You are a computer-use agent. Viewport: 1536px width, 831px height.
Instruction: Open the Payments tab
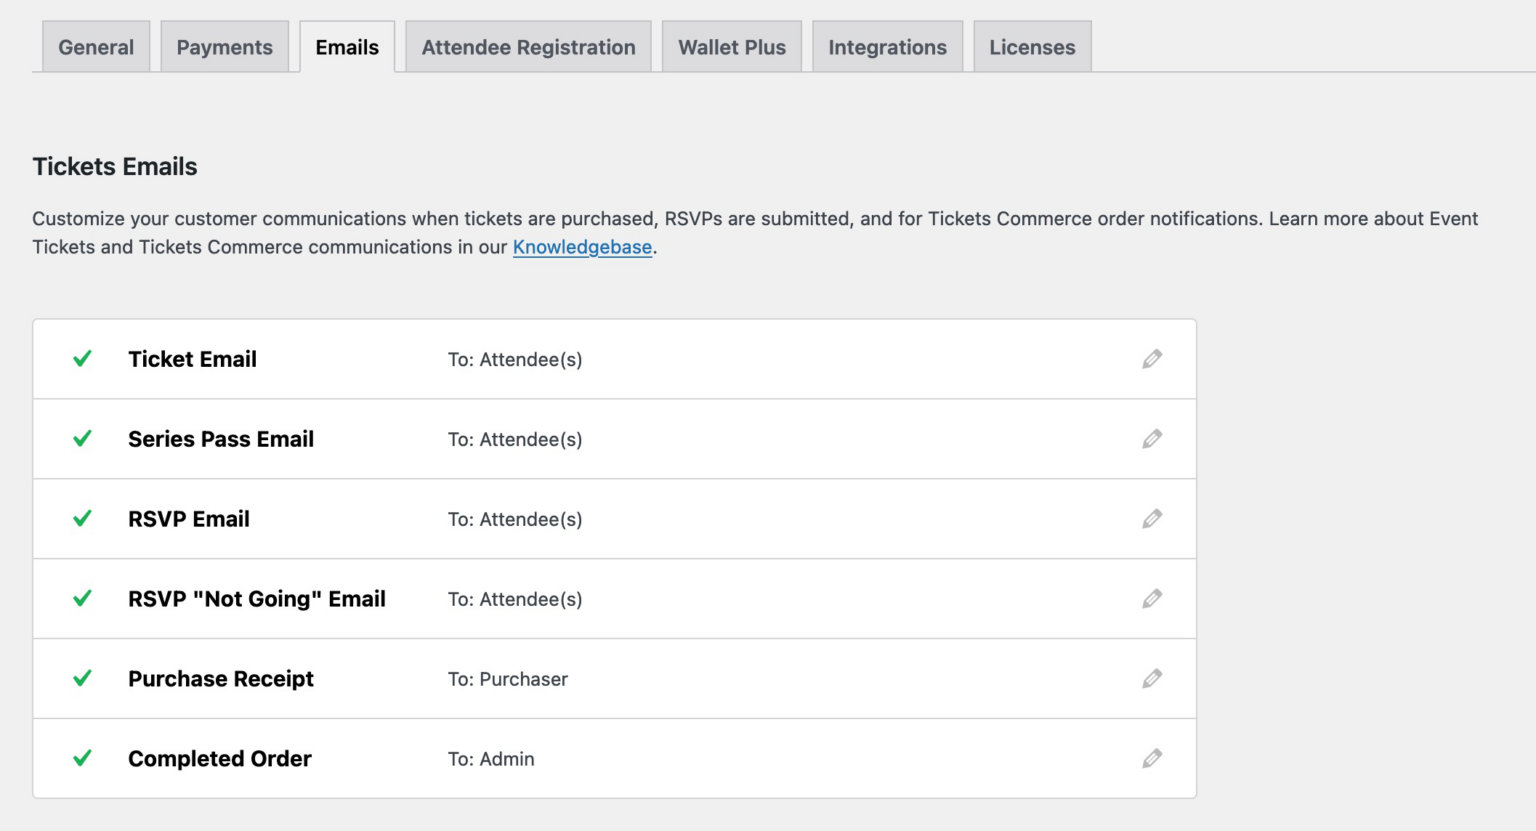tap(224, 47)
